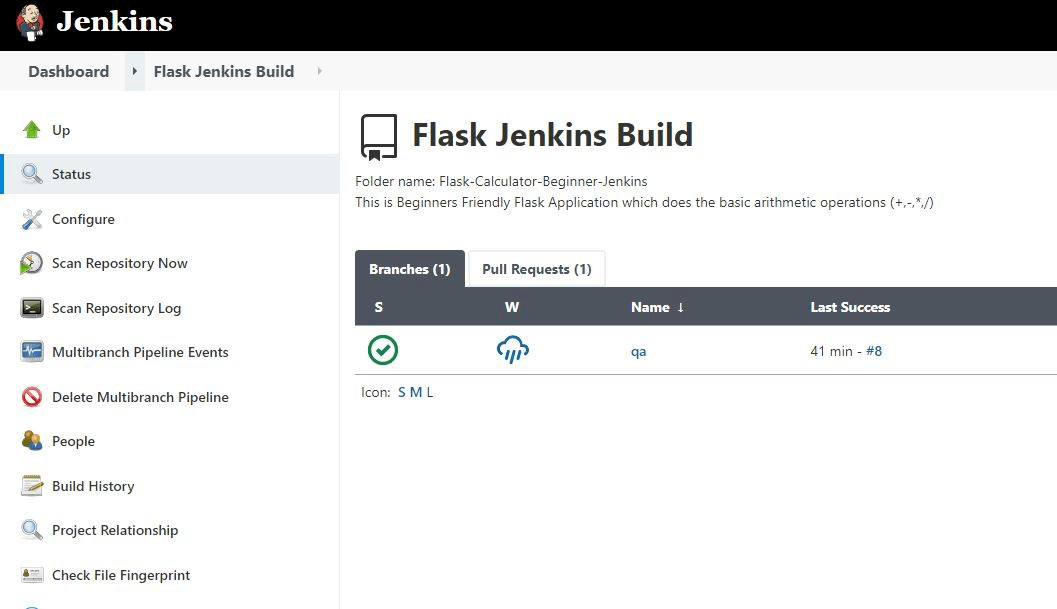The width and height of the screenshot is (1057, 609).
Task: Click the Build History notepad icon
Action: [x=30, y=486]
